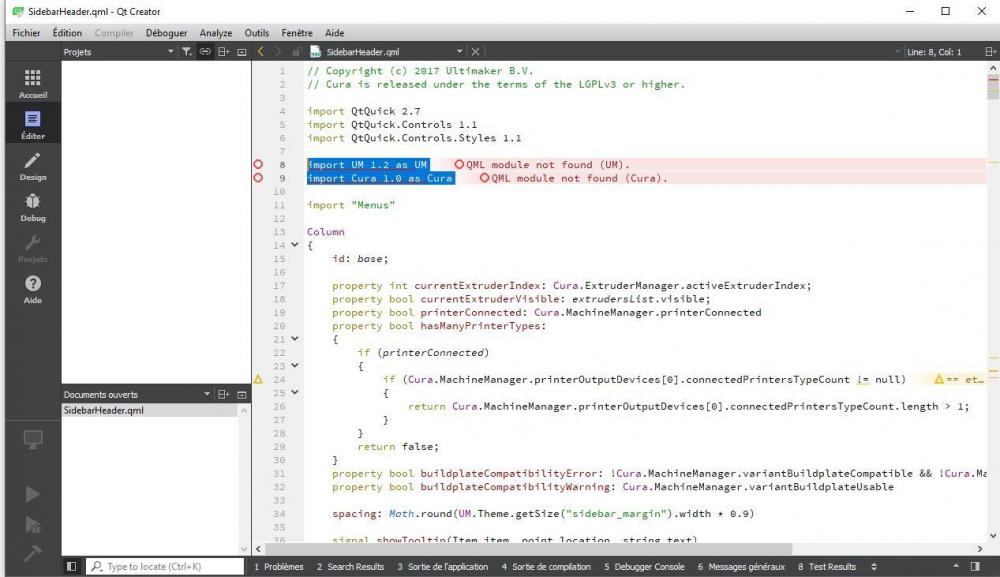
Task: Click the warning marker on line 24
Action: click(x=258, y=379)
